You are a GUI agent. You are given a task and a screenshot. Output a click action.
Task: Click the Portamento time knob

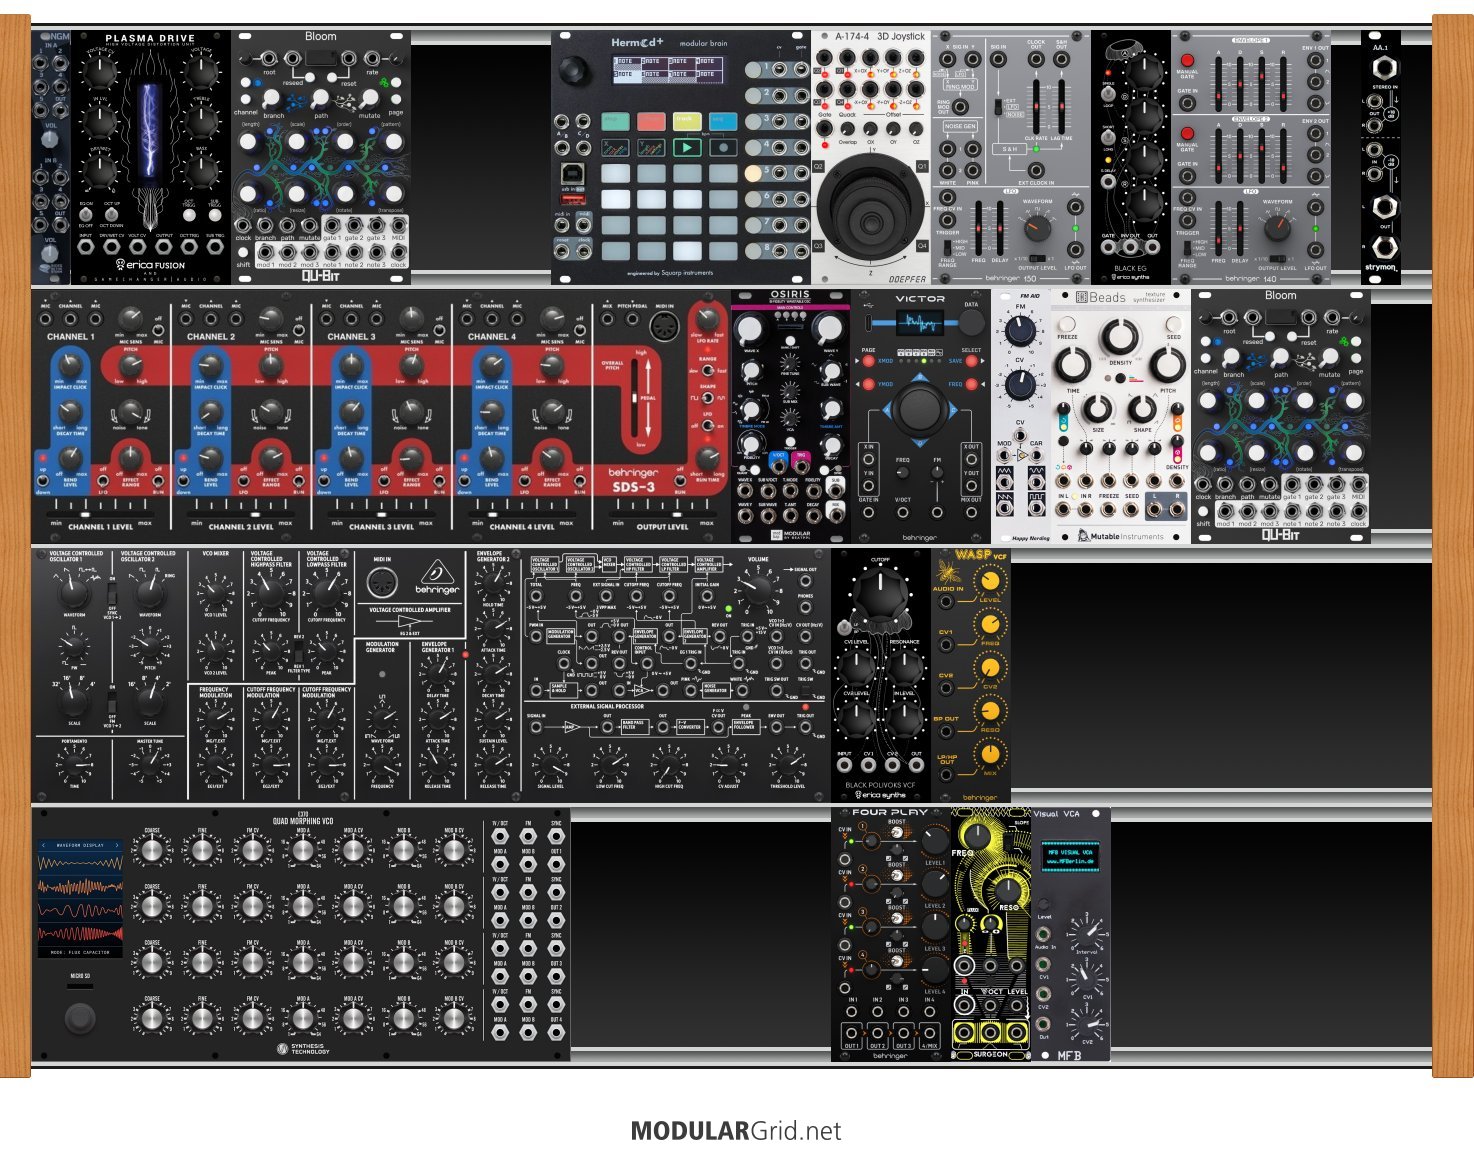pos(74,765)
